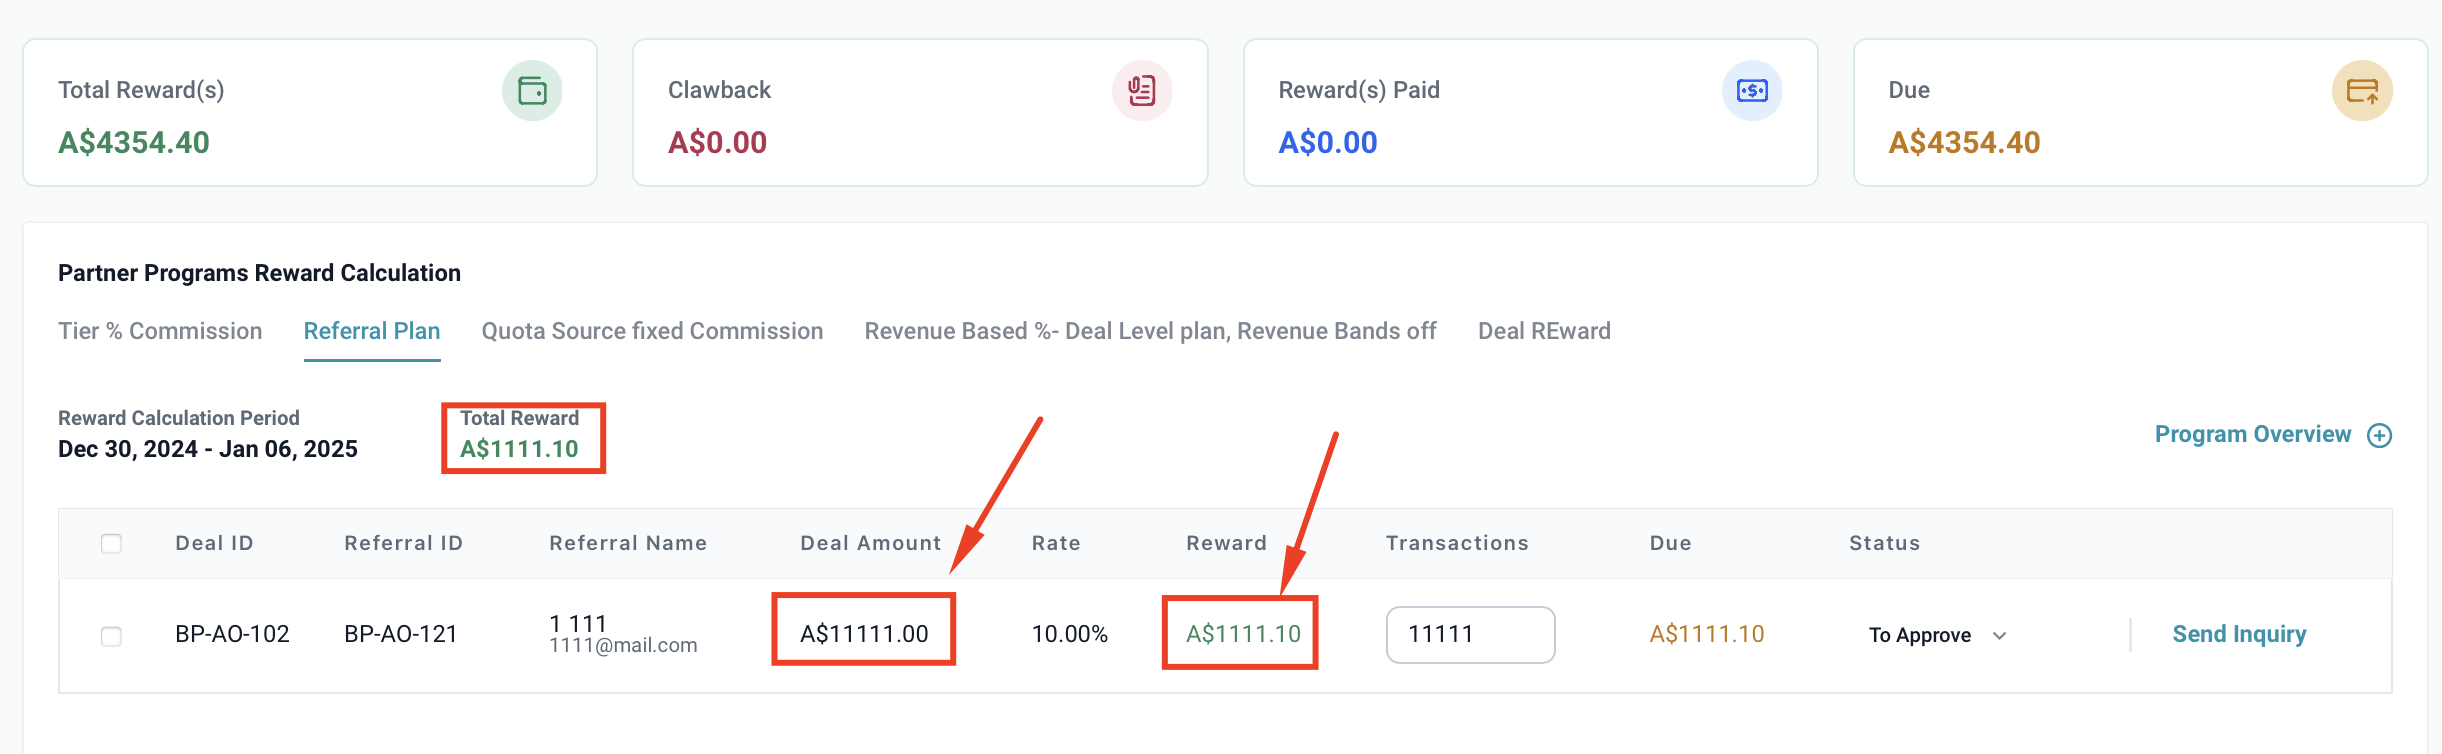
Task: Click the Reward column header
Action: pyautogui.click(x=1226, y=543)
